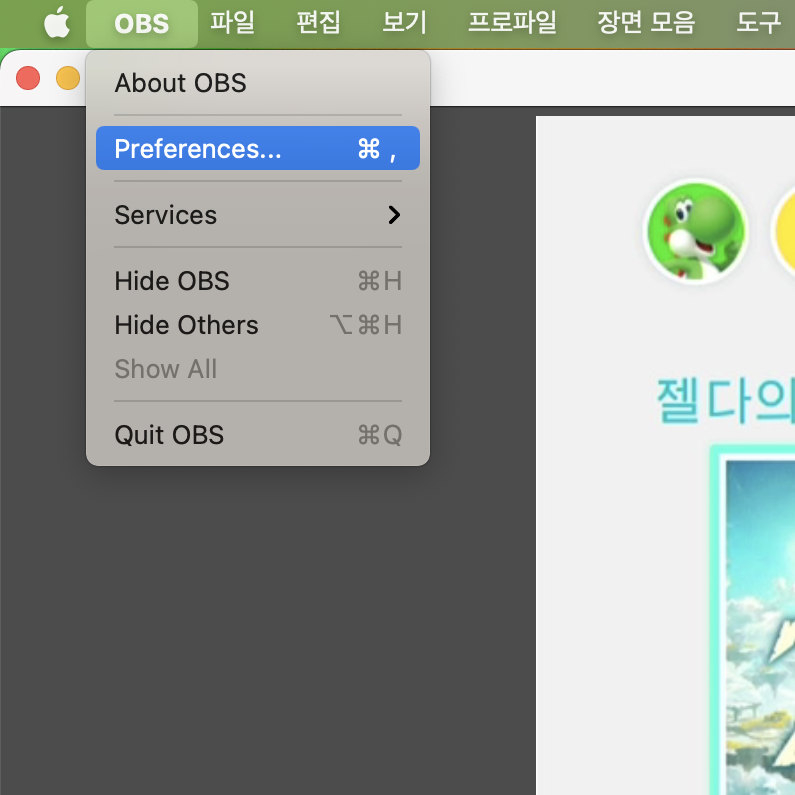Click the teal 젤다의 title text

click(726, 401)
